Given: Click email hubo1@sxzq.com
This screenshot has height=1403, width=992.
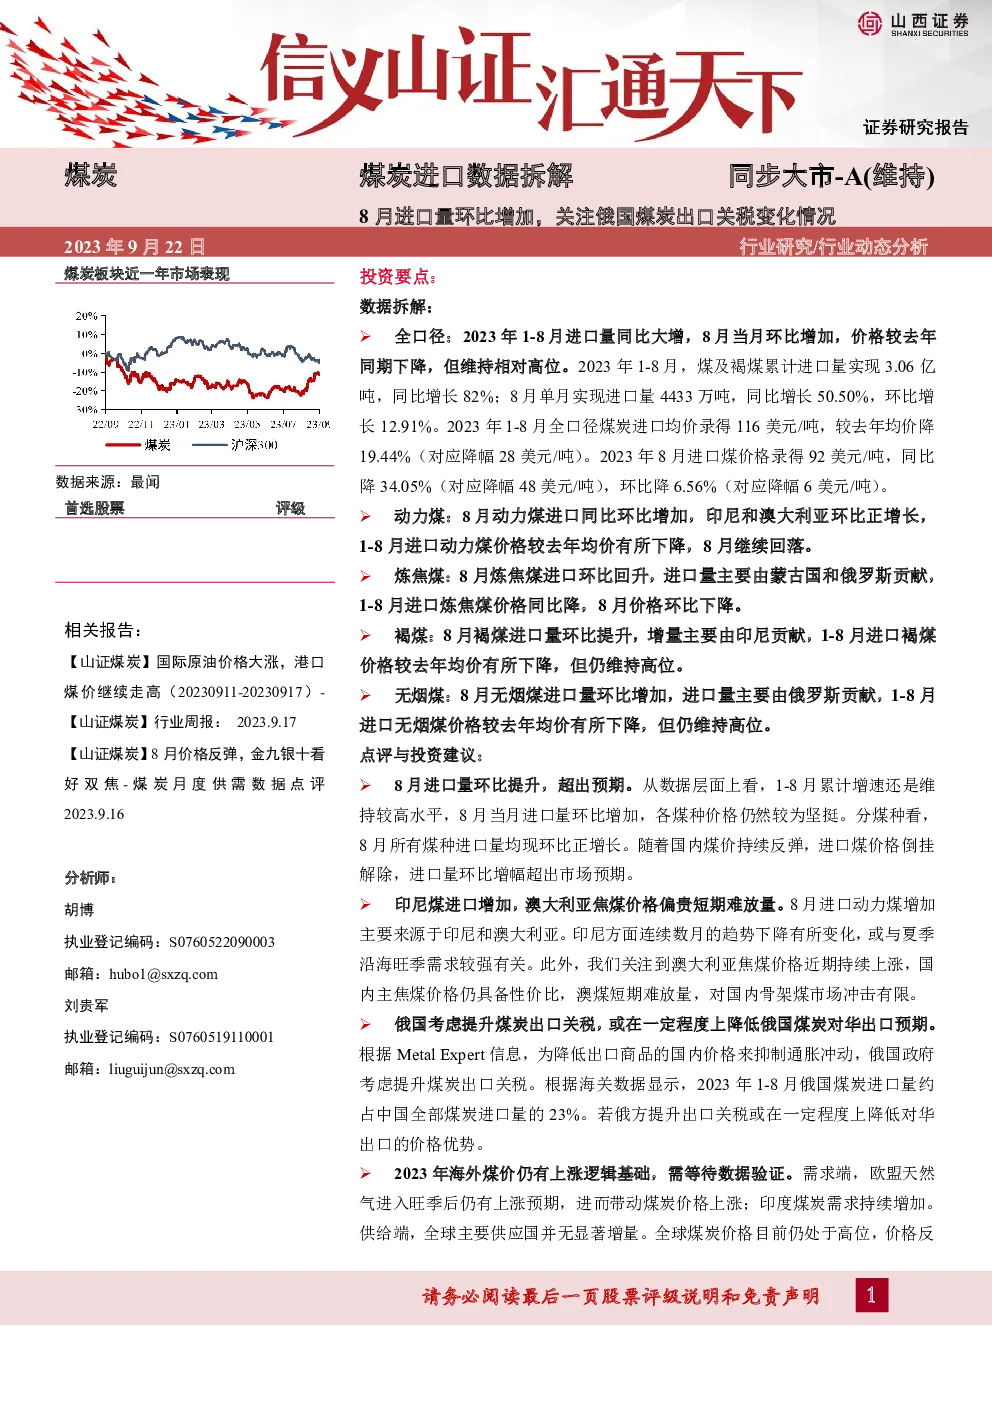Looking at the screenshot, I should (164, 974).
